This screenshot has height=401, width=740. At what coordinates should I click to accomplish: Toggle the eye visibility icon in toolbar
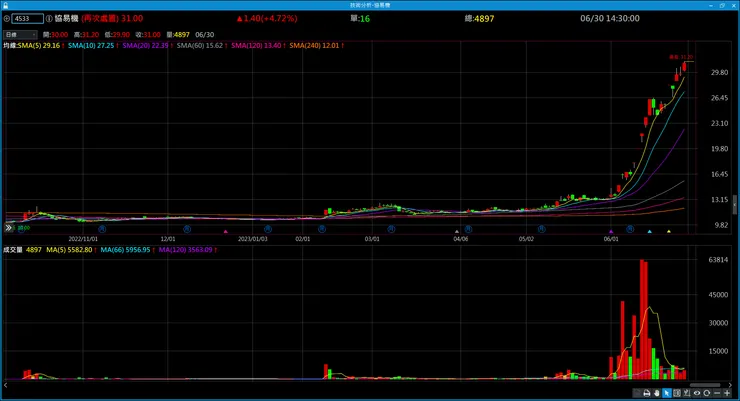(697, 393)
